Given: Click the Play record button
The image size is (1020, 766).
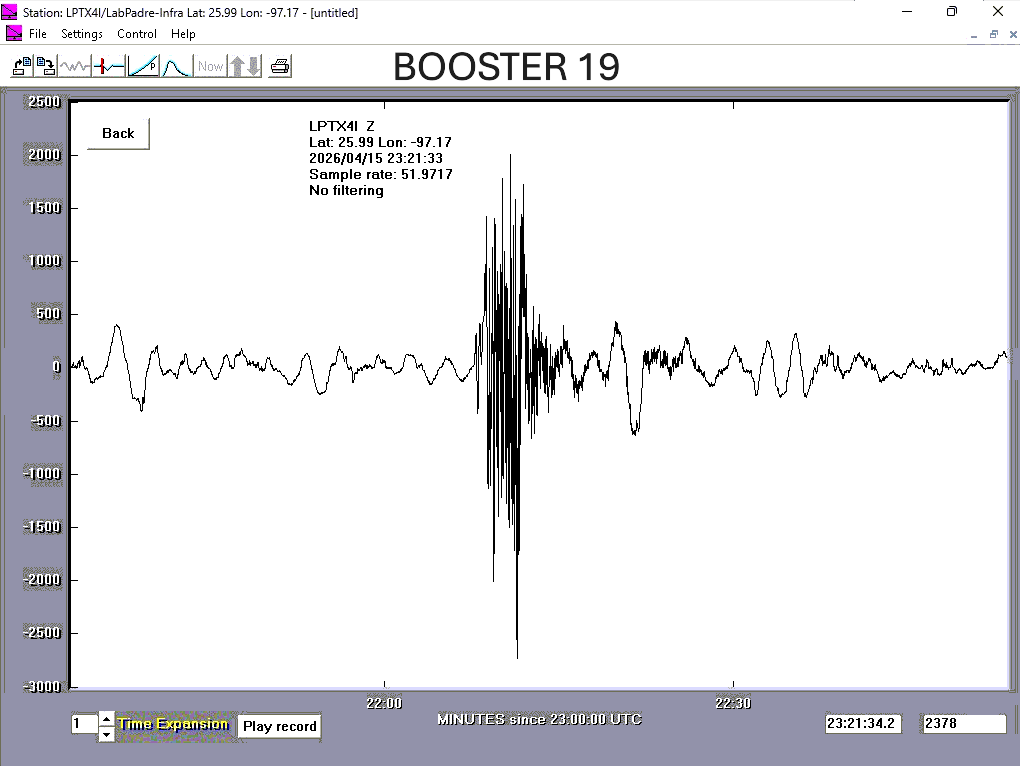Looking at the screenshot, I should click(x=280, y=726).
